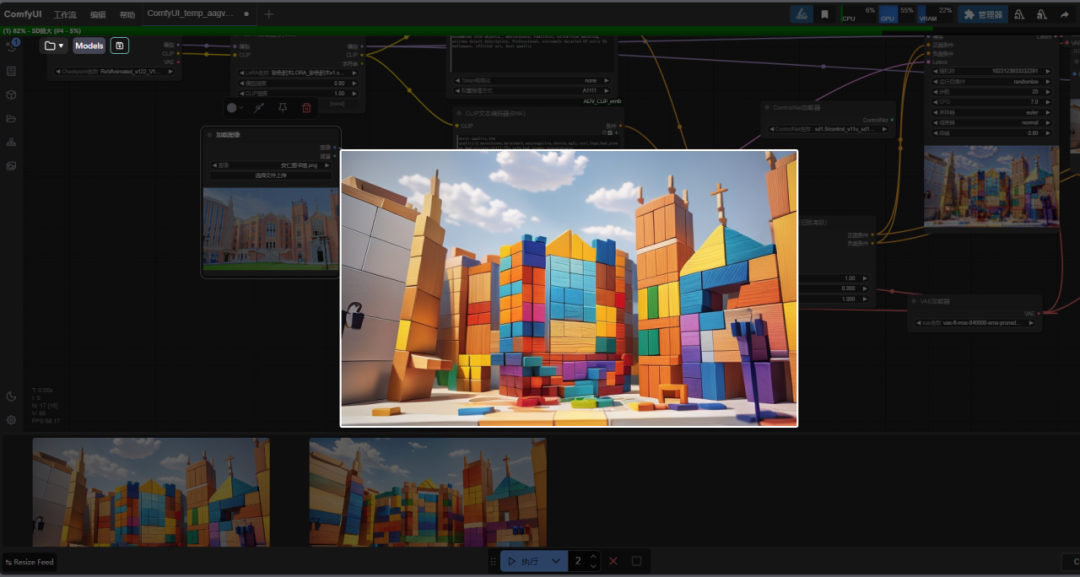This screenshot has width=1080, height=577.
Task: Open the queue history sidebar icon
Action: pos(11,47)
